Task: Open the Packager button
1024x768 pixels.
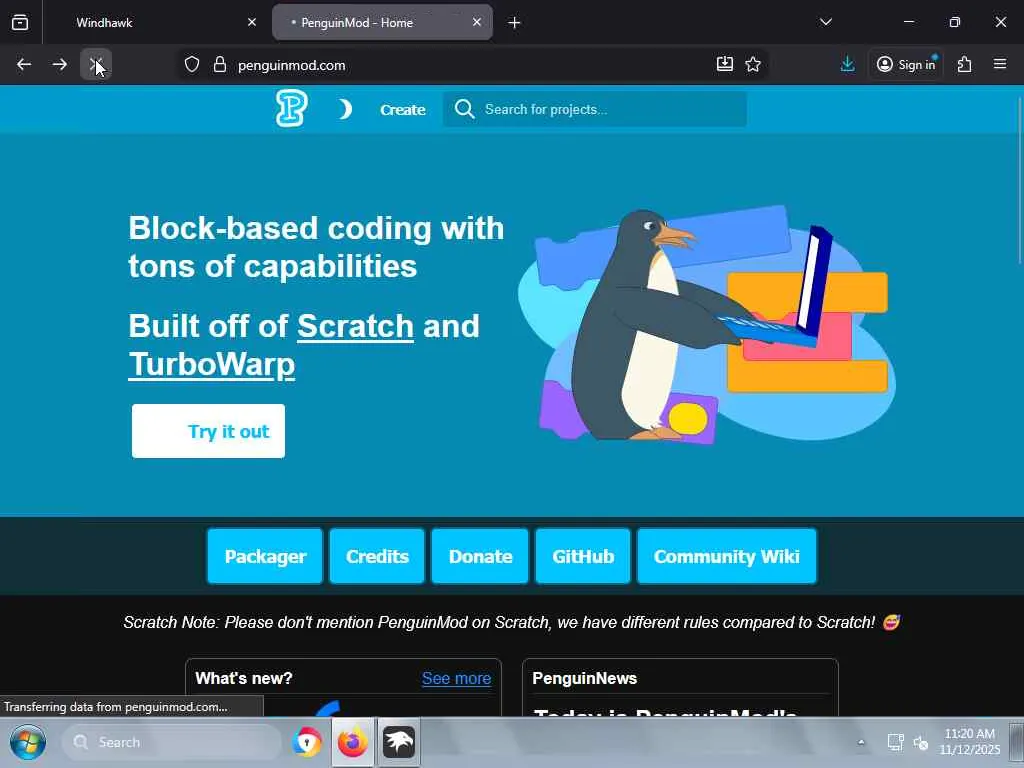Action: coord(265,556)
